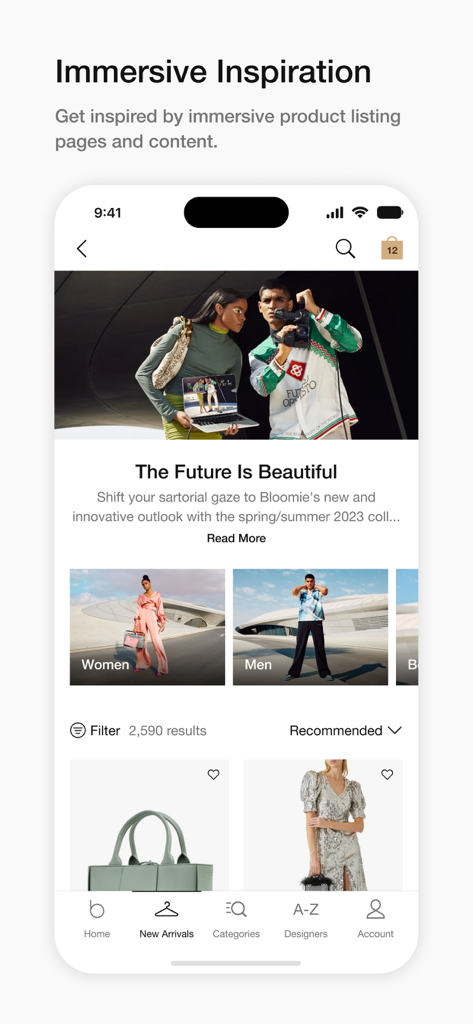Favorite the green tote bag heart
Image resolution: width=473 pixels, height=1024 pixels.
click(x=214, y=775)
